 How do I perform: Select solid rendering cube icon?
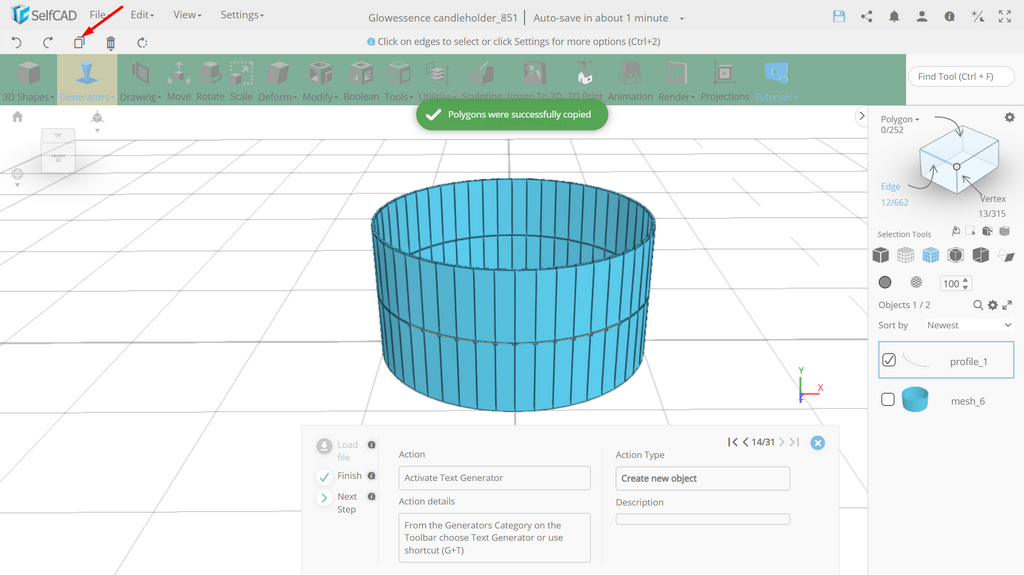(880, 255)
